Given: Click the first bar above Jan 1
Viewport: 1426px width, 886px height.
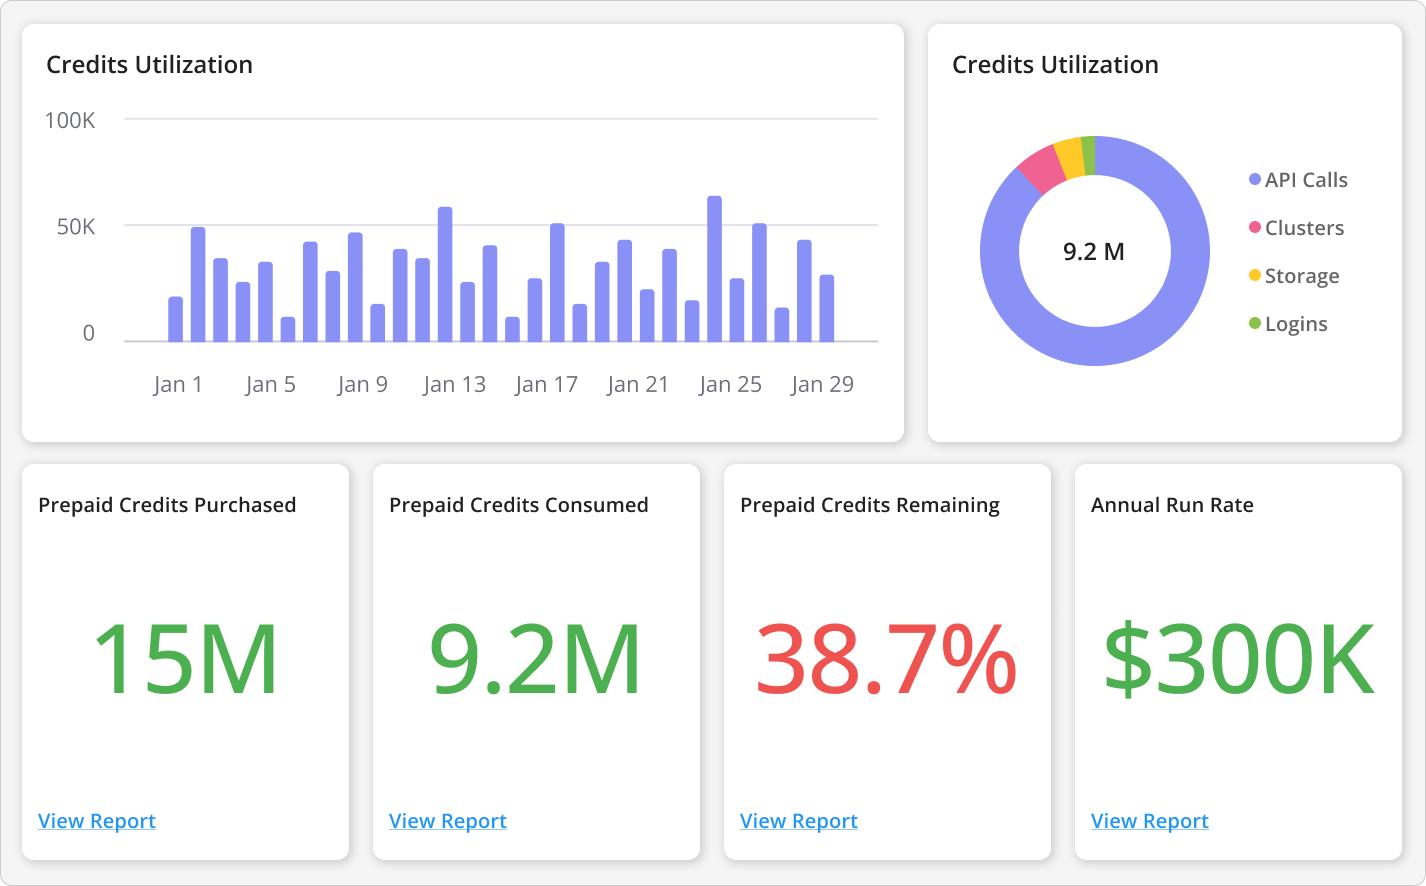Looking at the screenshot, I should tap(176, 319).
